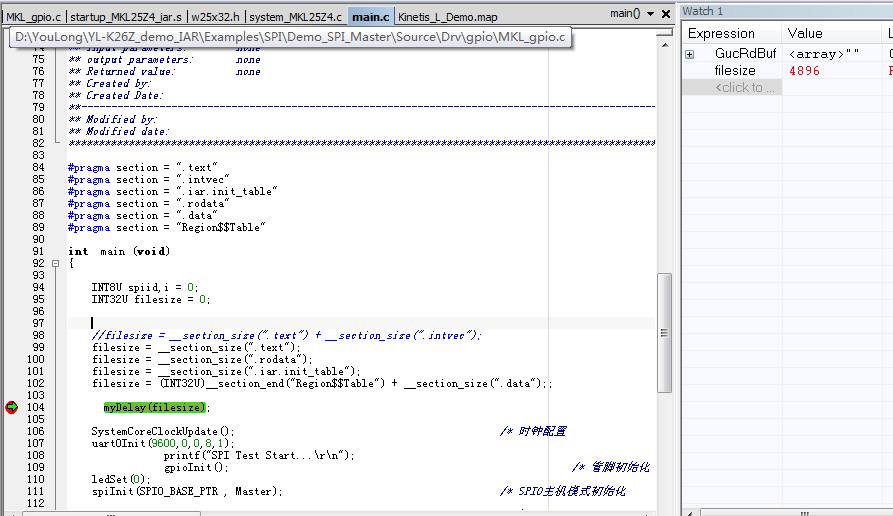Click the filesize value 4896
Screen dimensions: 893x516
tap(804, 71)
